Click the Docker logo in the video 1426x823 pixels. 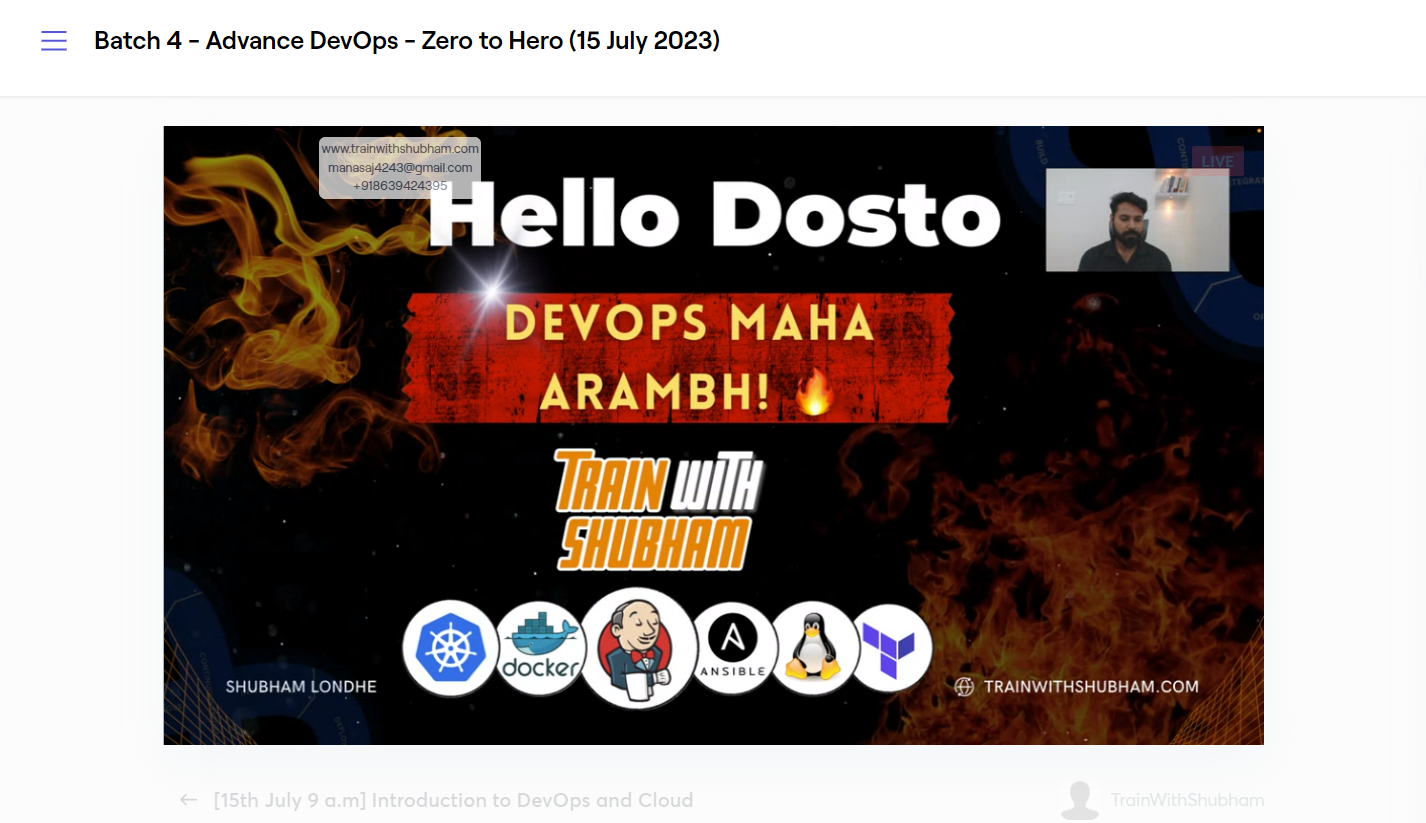tap(541, 648)
